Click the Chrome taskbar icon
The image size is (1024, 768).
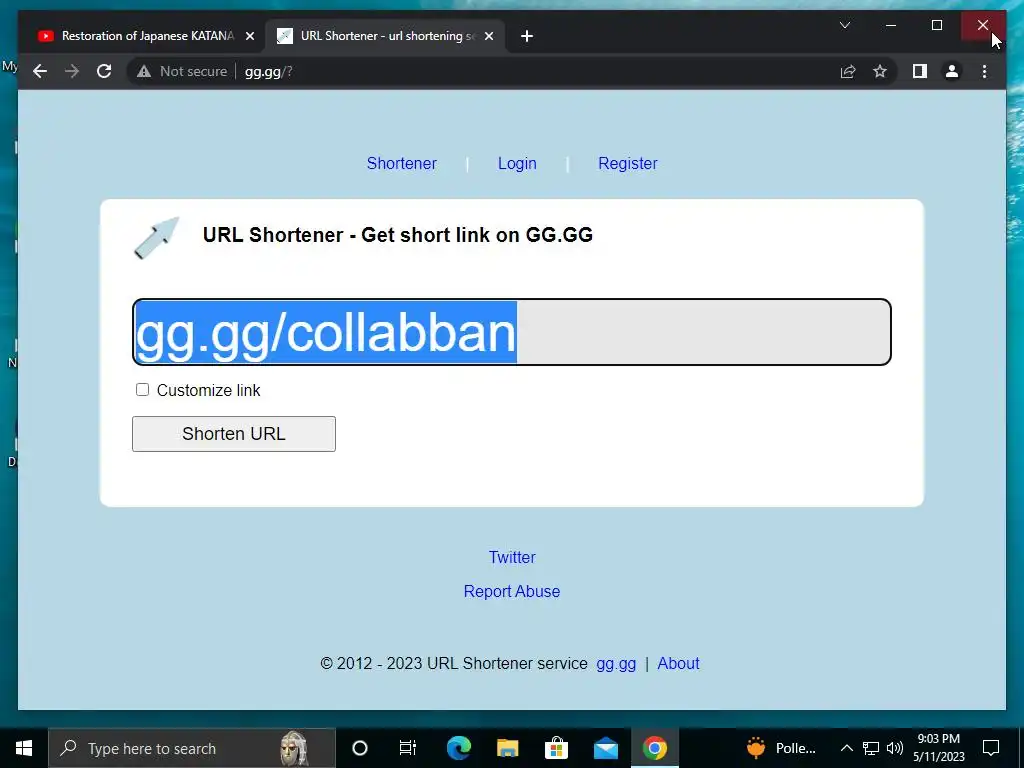[x=654, y=748]
